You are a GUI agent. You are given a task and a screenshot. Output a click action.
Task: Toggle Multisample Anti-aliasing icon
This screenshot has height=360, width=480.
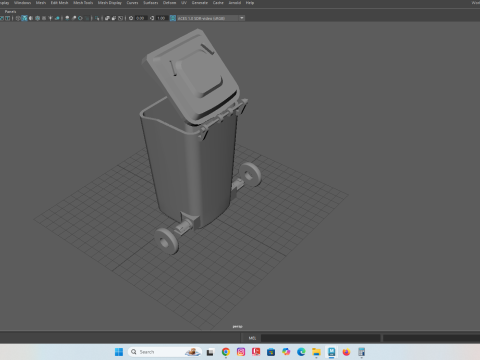click(x=80, y=18)
